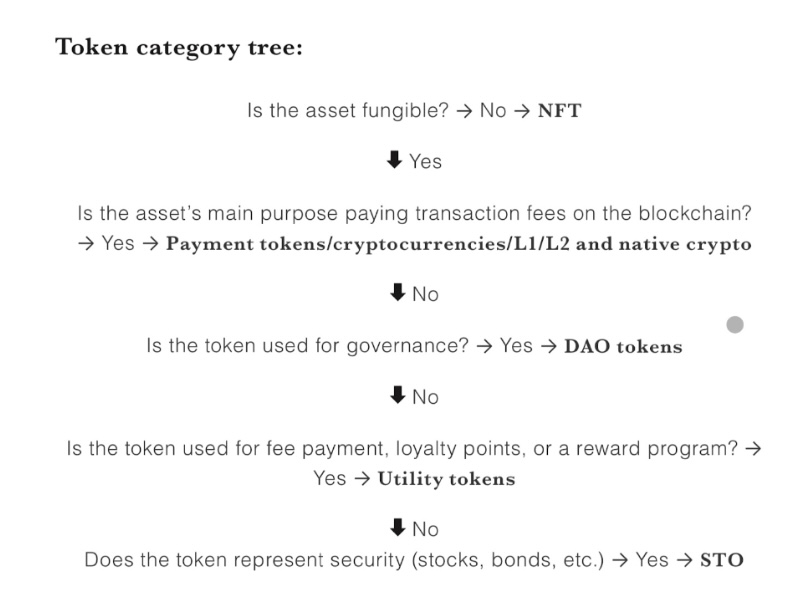Select the bold DAO tokens label
Image resolution: width=792 pixels, height=594 pixels.
click(x=623, y=347)
